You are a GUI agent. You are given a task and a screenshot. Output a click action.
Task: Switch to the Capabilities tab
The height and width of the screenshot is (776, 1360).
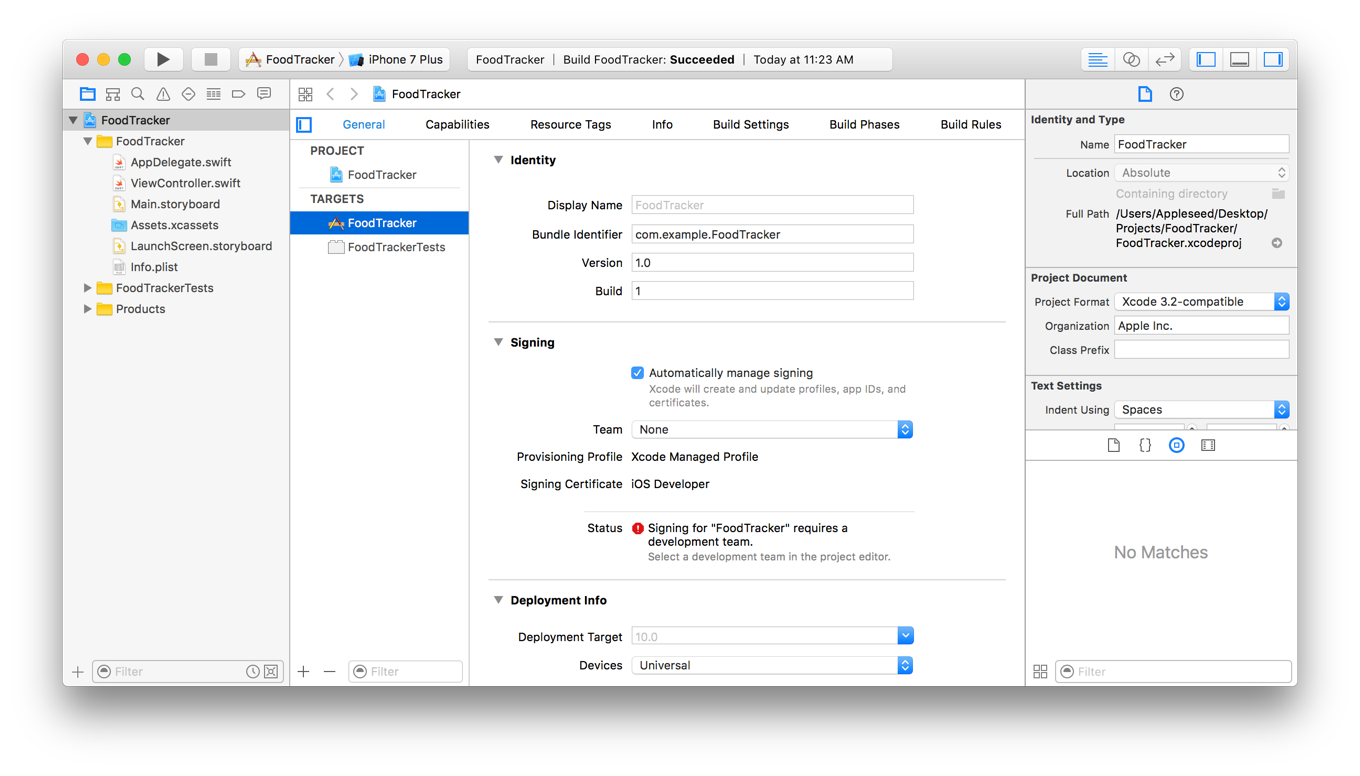pos(457,125)
